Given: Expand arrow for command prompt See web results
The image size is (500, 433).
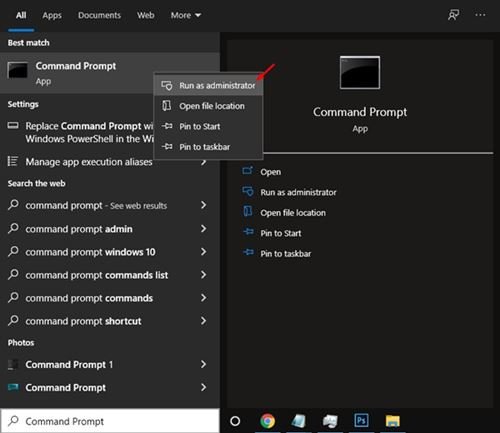Looking at the screenshot, I should 203,205.
